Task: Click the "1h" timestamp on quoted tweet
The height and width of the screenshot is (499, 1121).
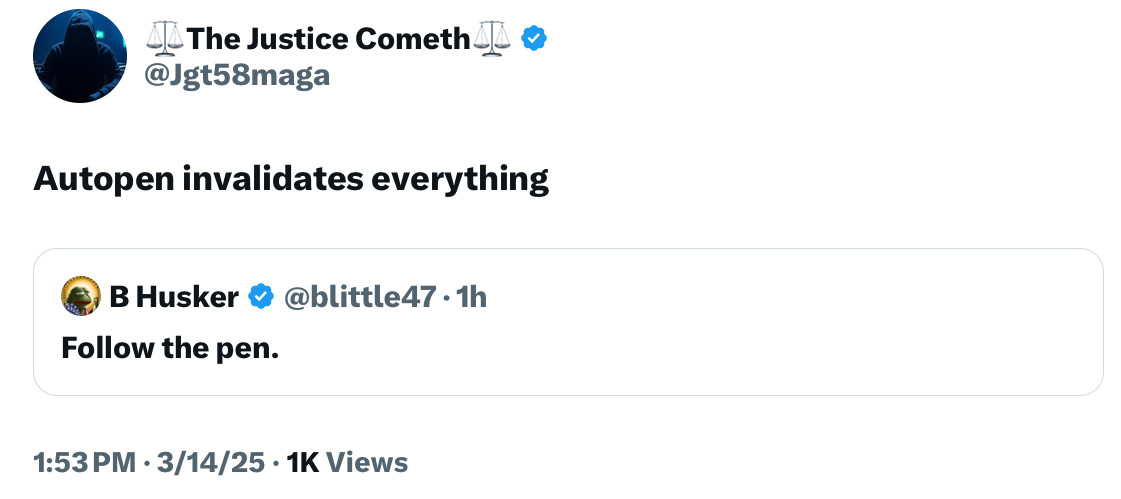Action: point(471,296)
